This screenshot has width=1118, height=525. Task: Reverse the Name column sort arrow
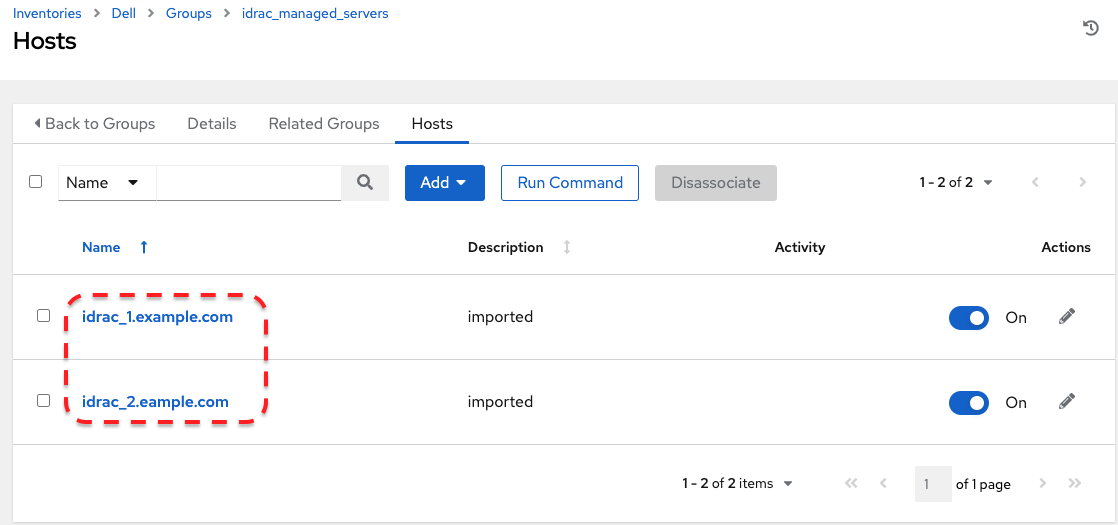point(144,247)
